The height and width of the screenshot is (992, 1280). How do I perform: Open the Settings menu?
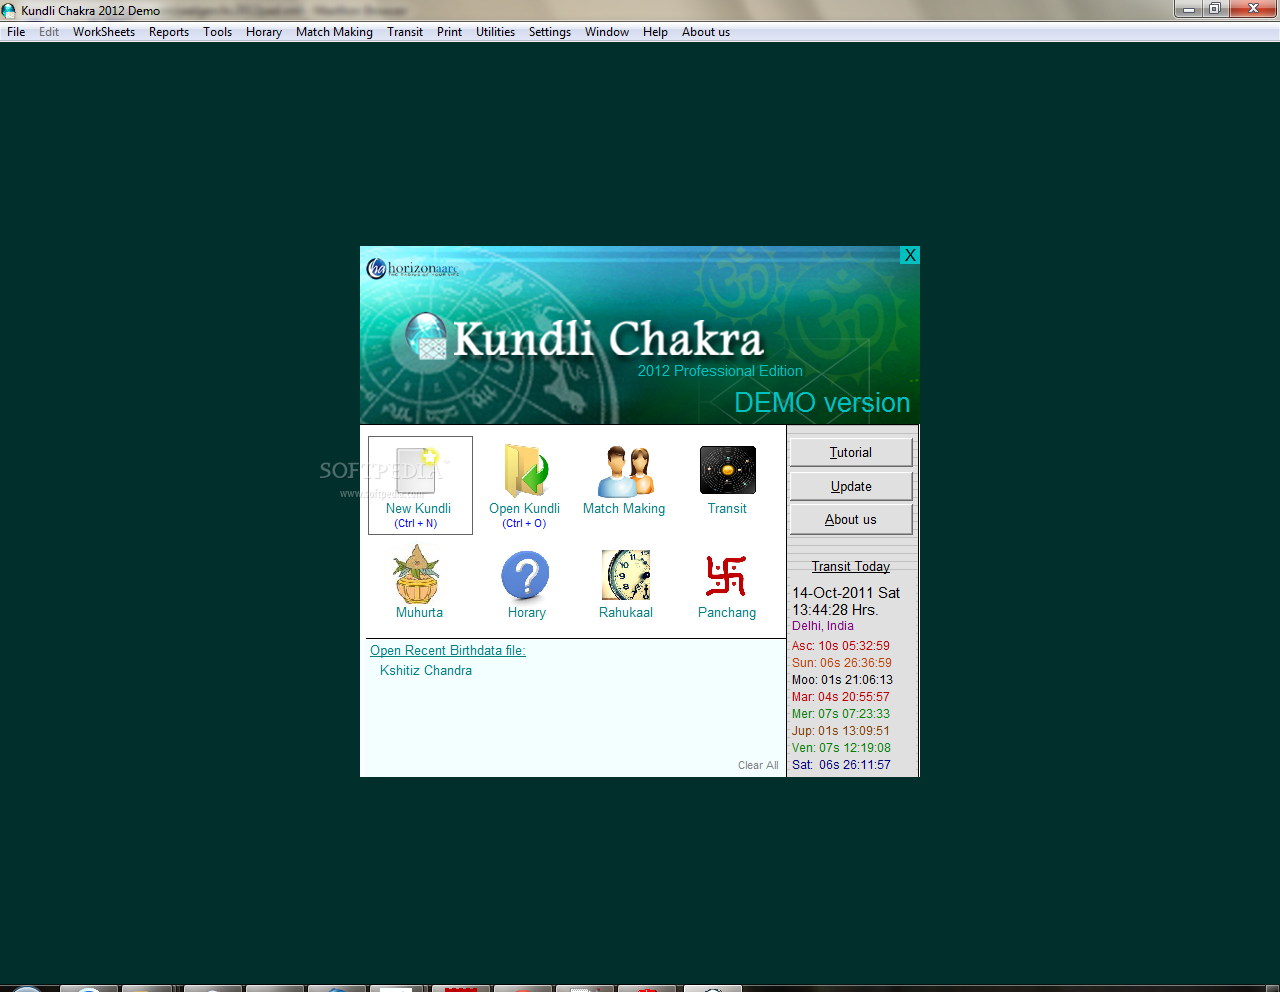pyautogui.click(x=550, y=32)
